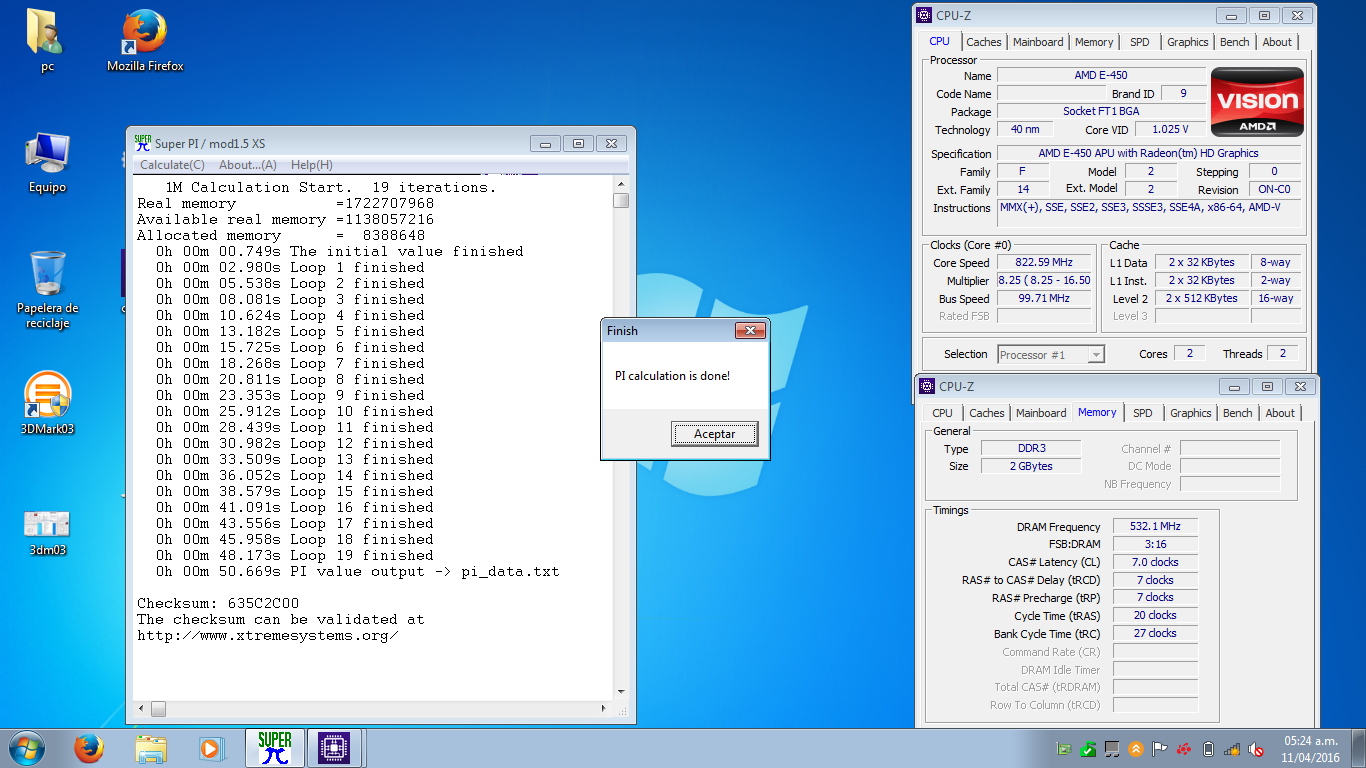Click the Super PI title bar icon

(x=143, y=143)
